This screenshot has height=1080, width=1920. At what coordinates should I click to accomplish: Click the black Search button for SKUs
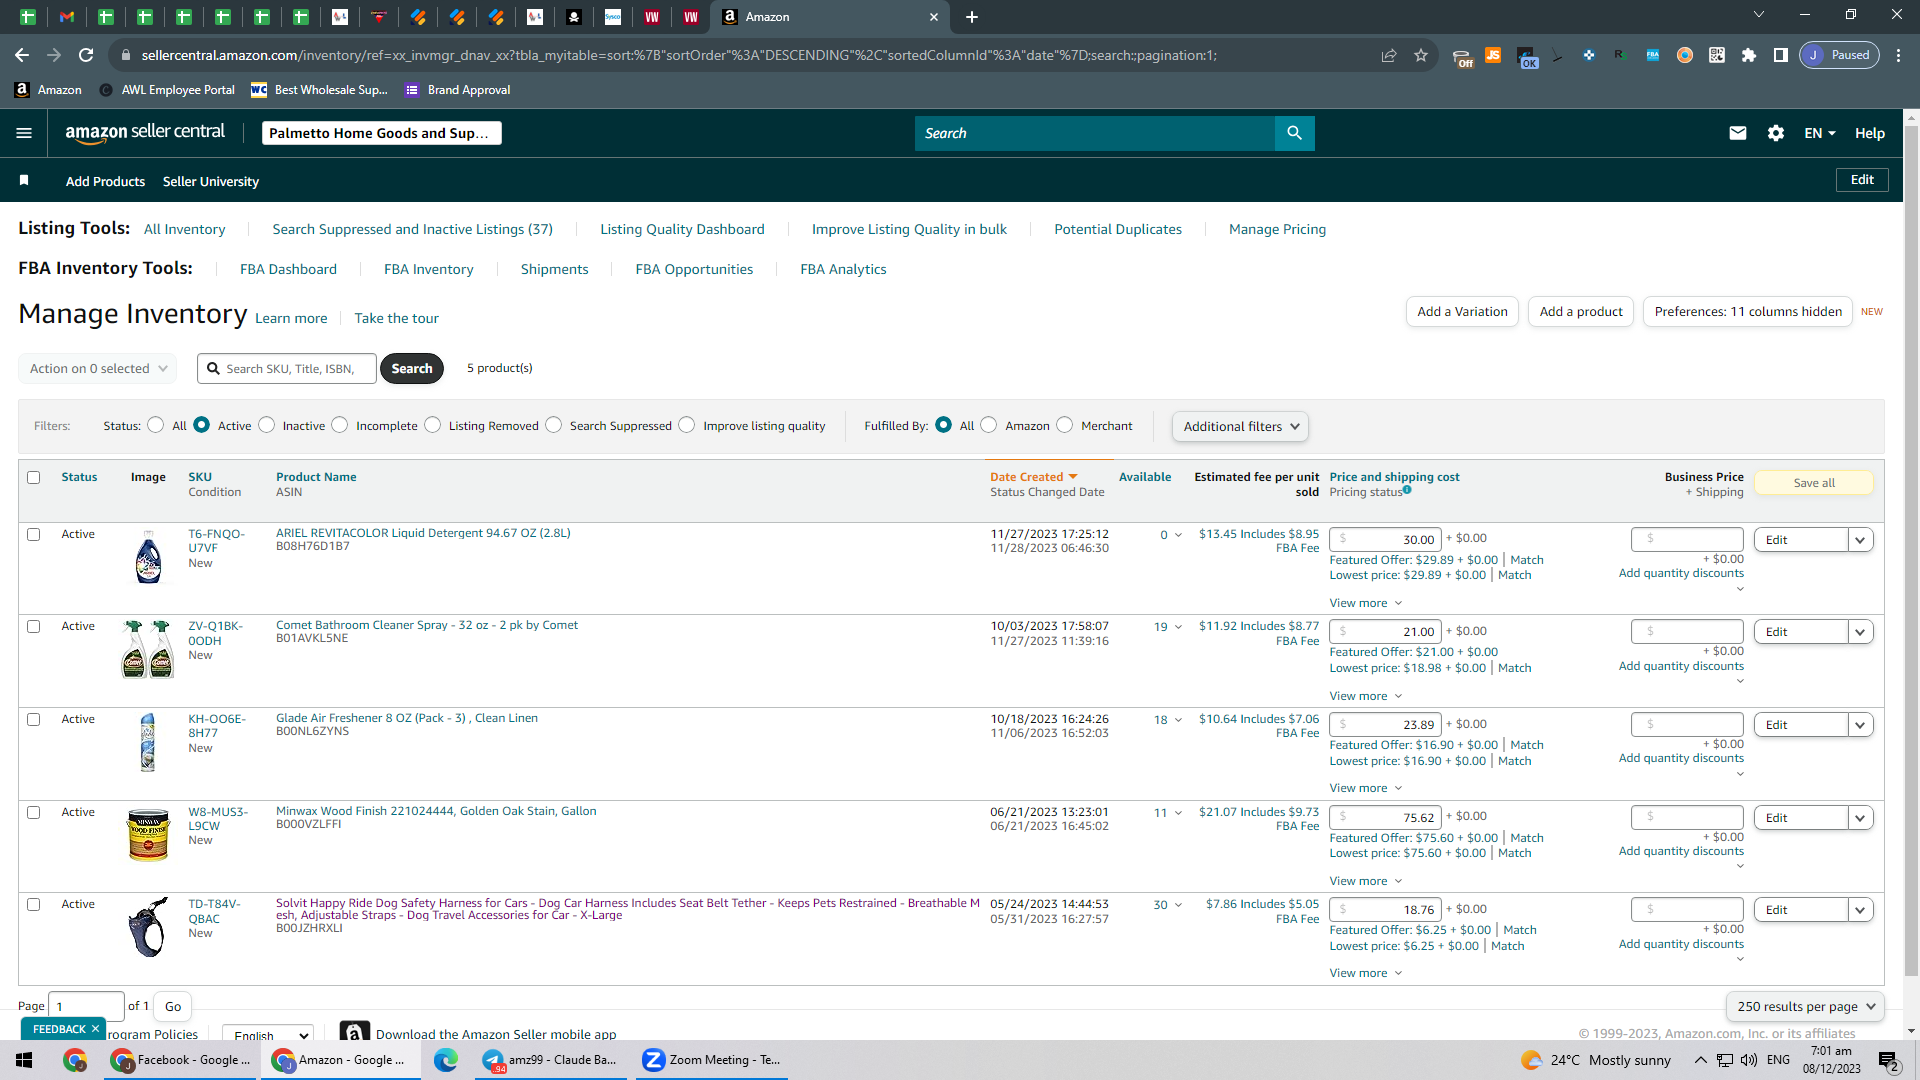coord(412,369)
